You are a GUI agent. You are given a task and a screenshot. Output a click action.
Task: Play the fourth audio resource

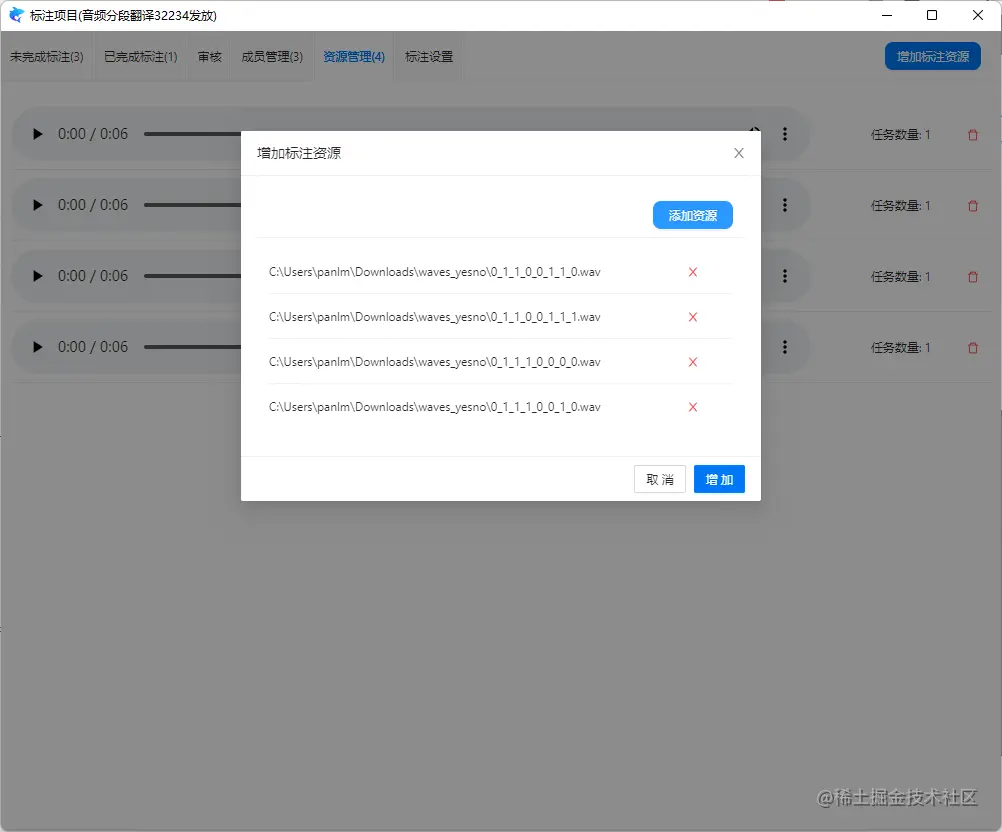tap(38, 347)
